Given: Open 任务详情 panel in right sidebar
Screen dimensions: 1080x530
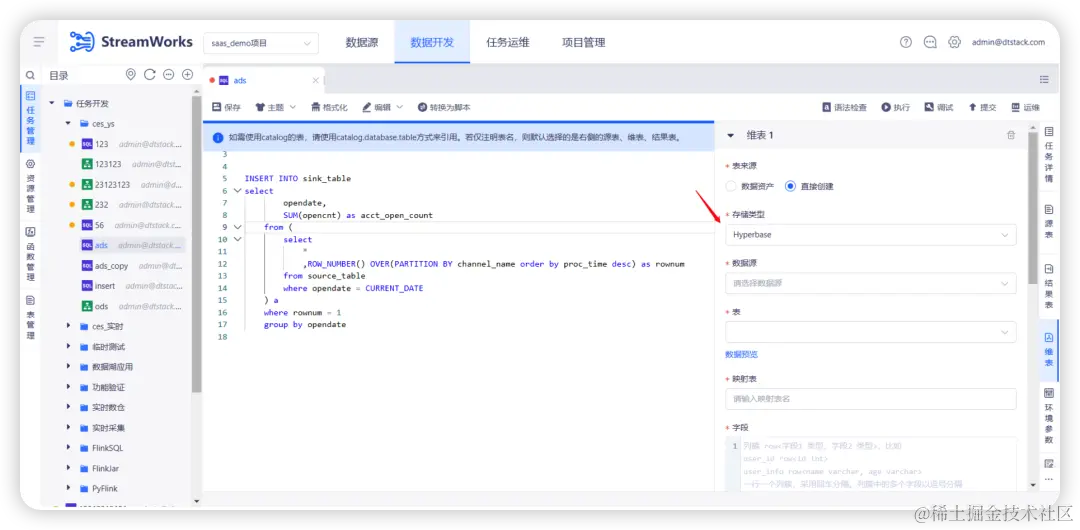Looking at the screenshot, I should click(1049, 154).
